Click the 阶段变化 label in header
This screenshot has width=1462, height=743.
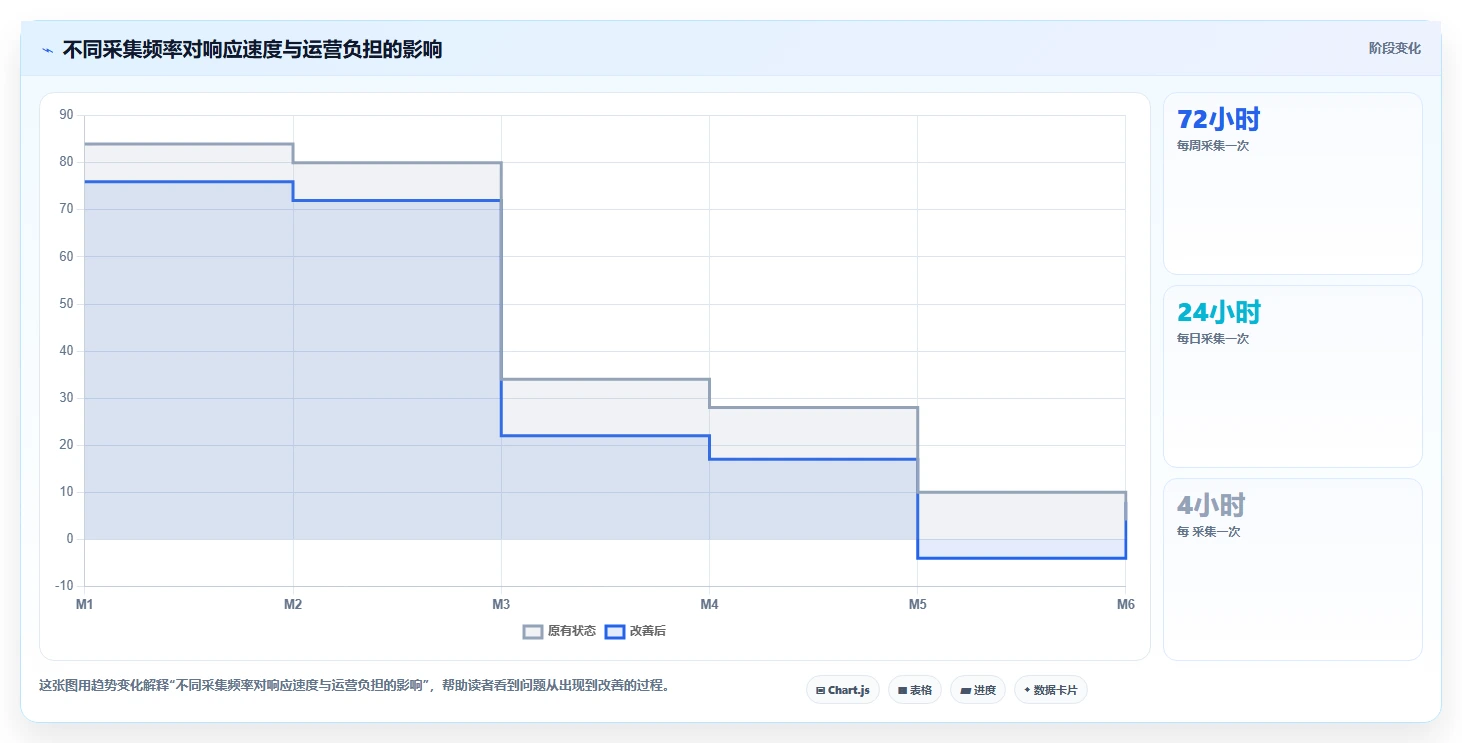click(x=1395, y=48)
